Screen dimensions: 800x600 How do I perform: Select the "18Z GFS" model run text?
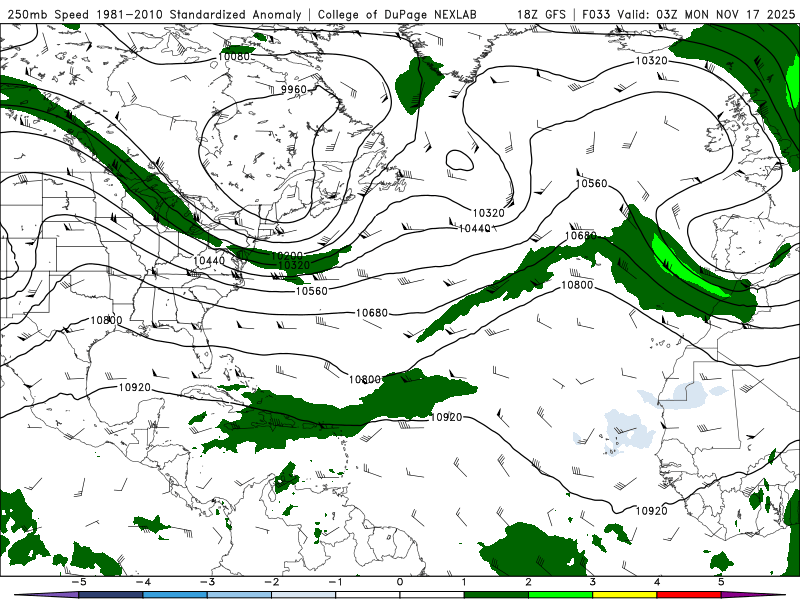coord(541,14)
